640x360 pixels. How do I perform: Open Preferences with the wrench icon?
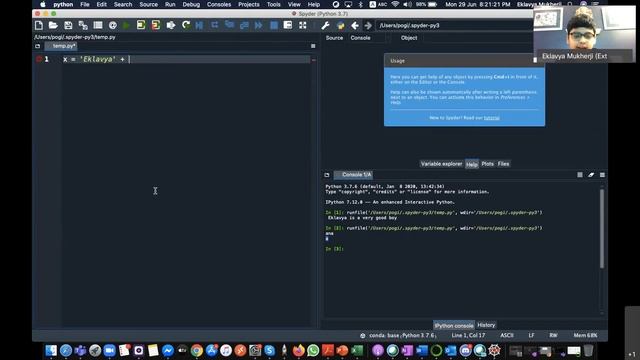(325, 25)
